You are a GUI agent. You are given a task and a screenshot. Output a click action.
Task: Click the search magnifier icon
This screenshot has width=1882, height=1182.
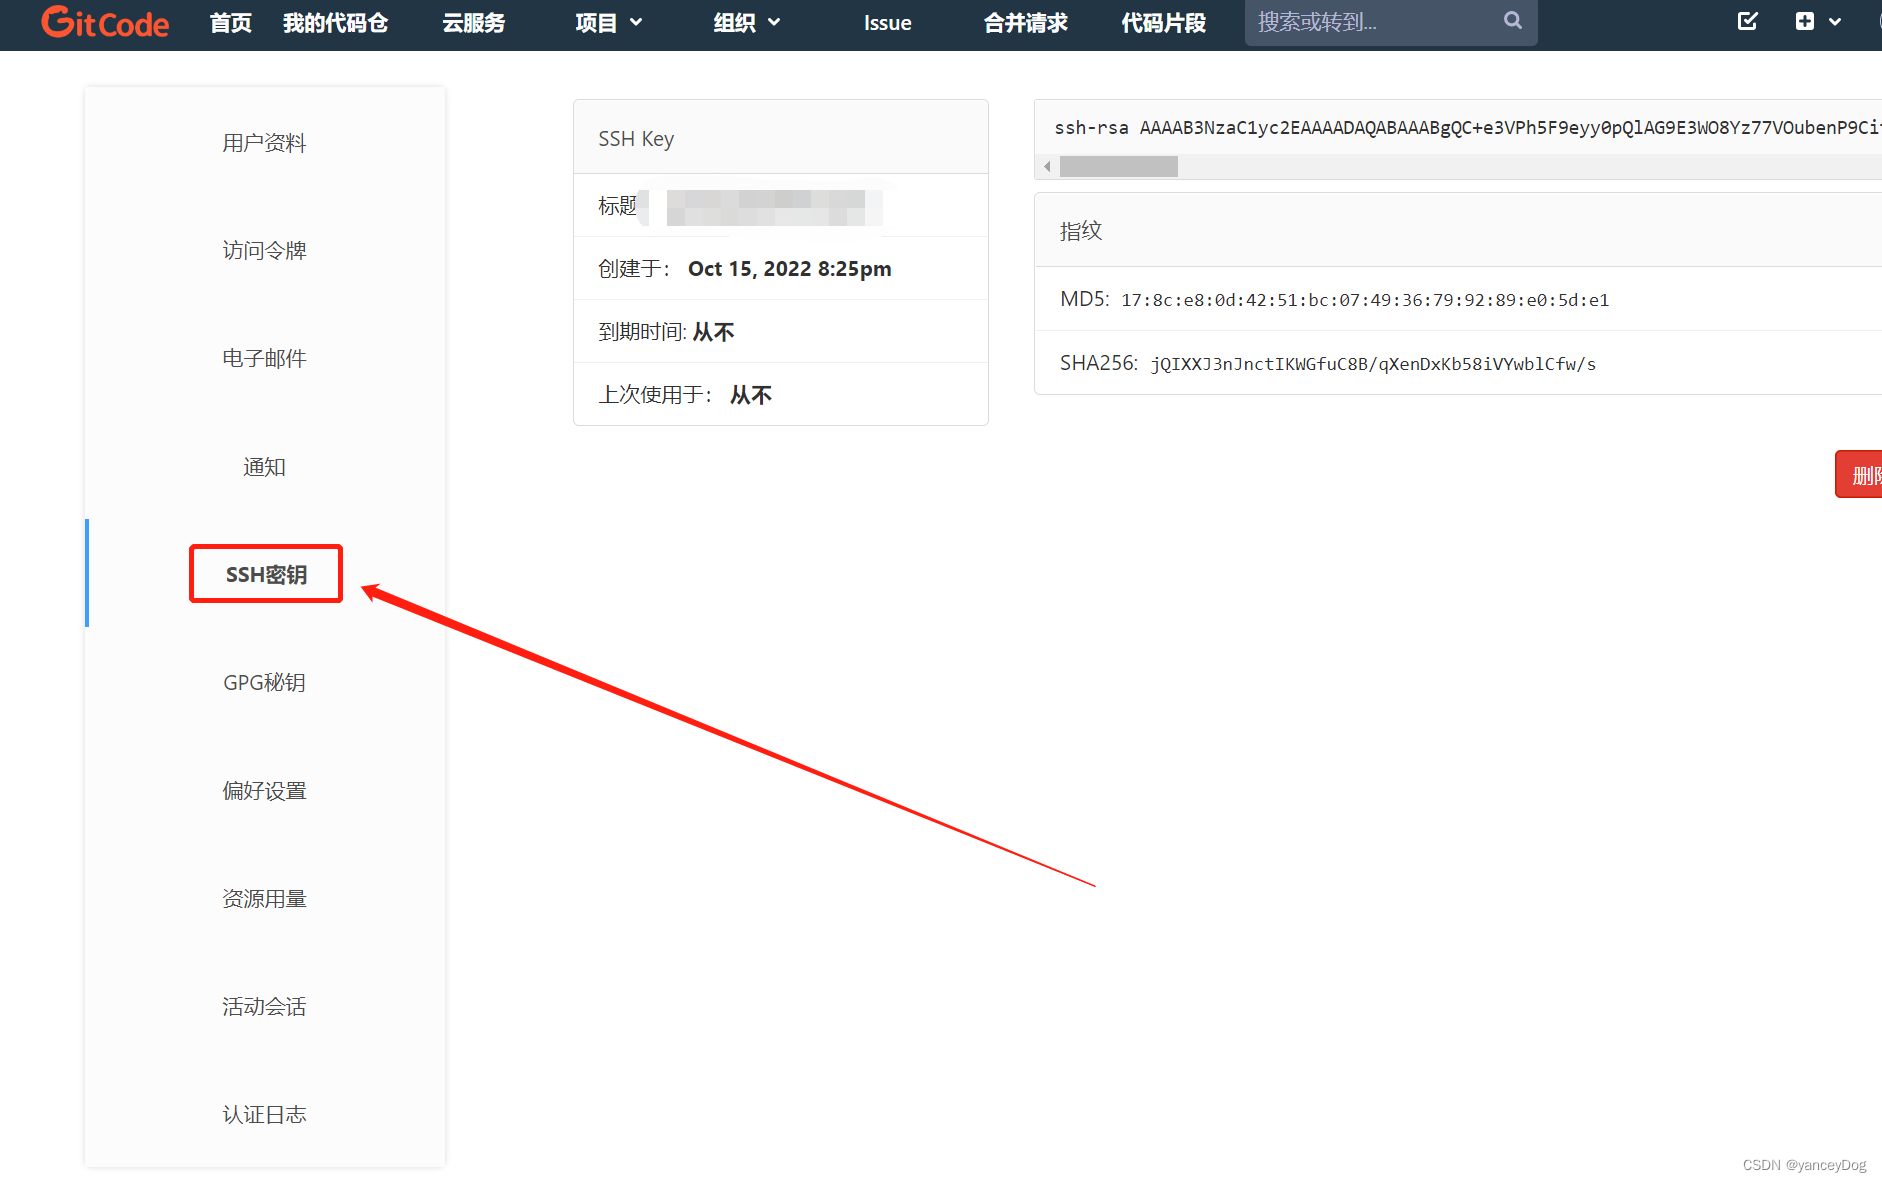coord(1512,21)
